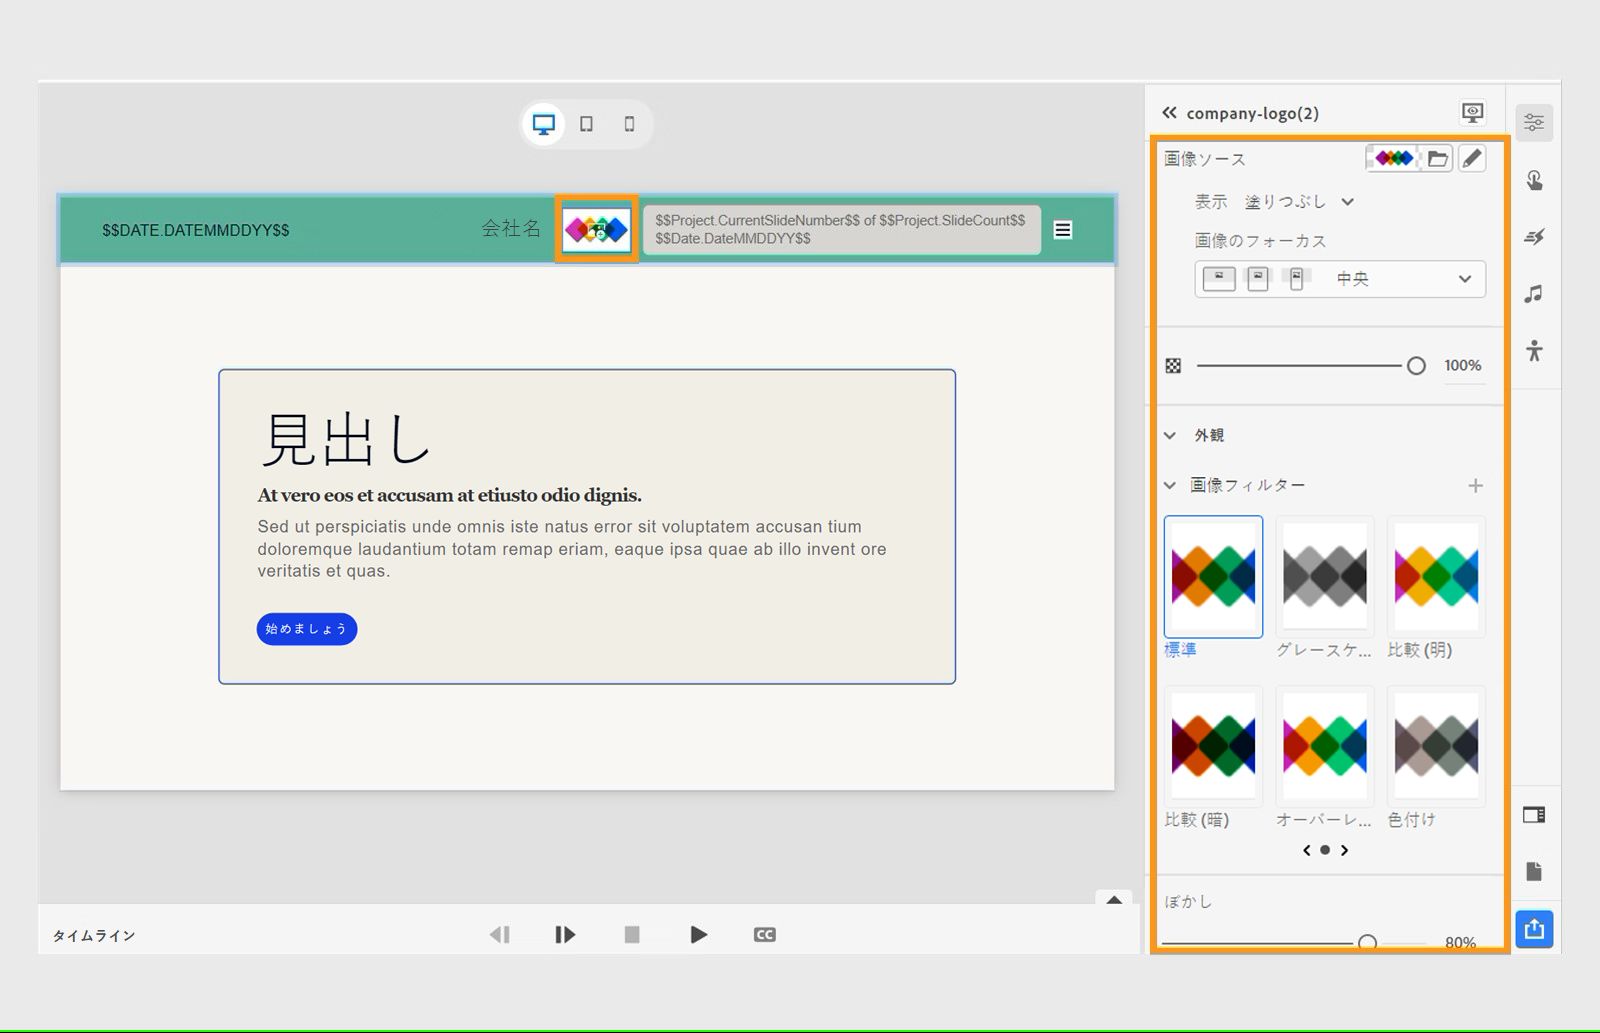Expand the timeline panel with up arrow
This screenshot has width=1600, height=1033.
pyautogui.click(x=1114, y=900)
